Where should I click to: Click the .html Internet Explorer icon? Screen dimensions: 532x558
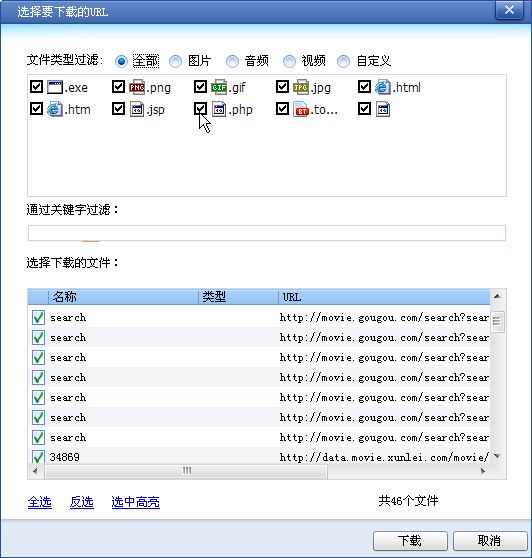coord(383,87)
